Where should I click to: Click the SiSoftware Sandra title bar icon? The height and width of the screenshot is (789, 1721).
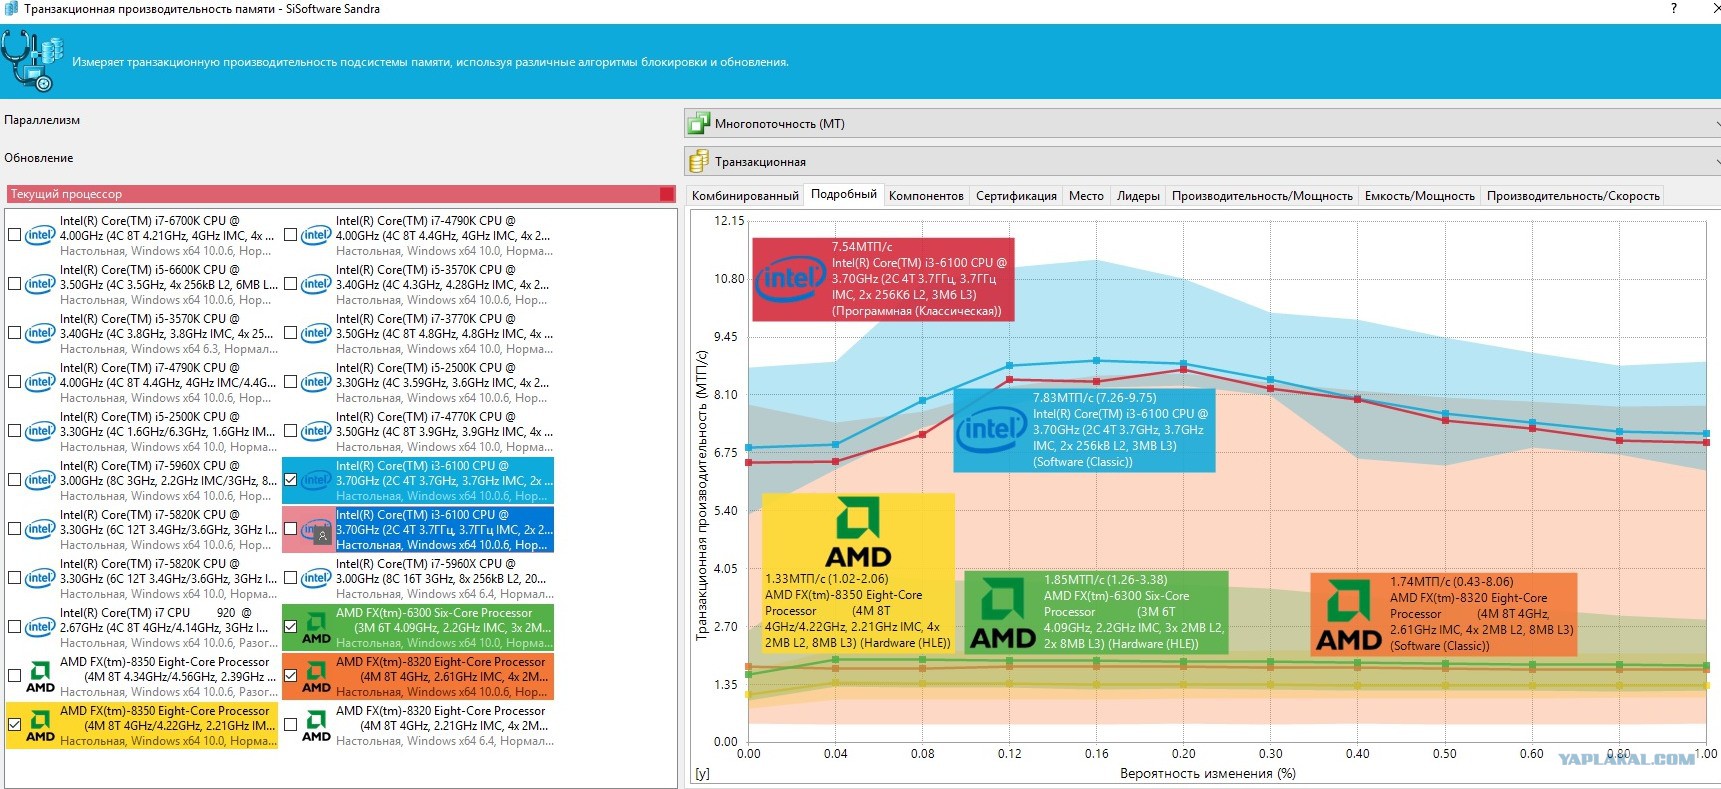pyautogui.click(x=9, y=9)
